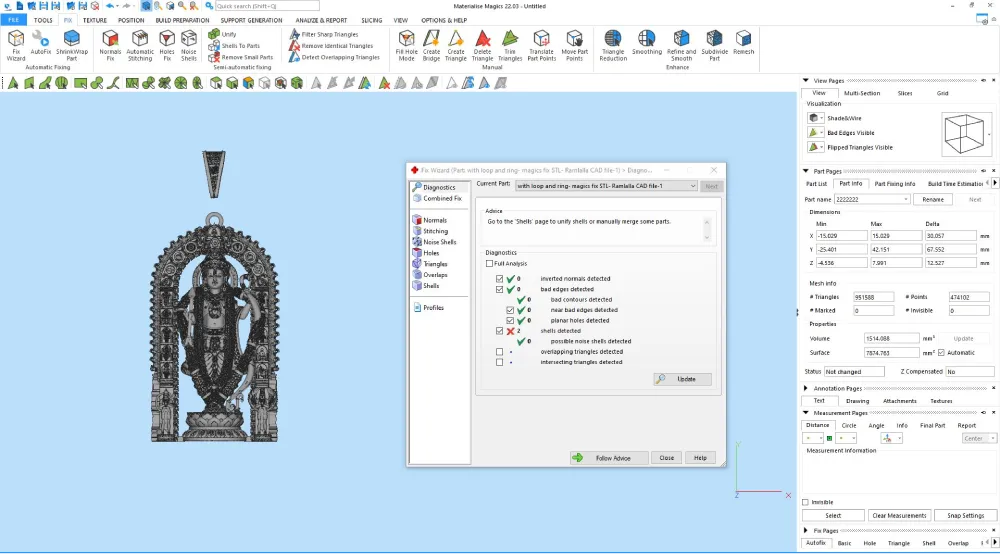Run Automatic Stitching
The width and height of the screenshot is (1000, 554).
(140, 45)
